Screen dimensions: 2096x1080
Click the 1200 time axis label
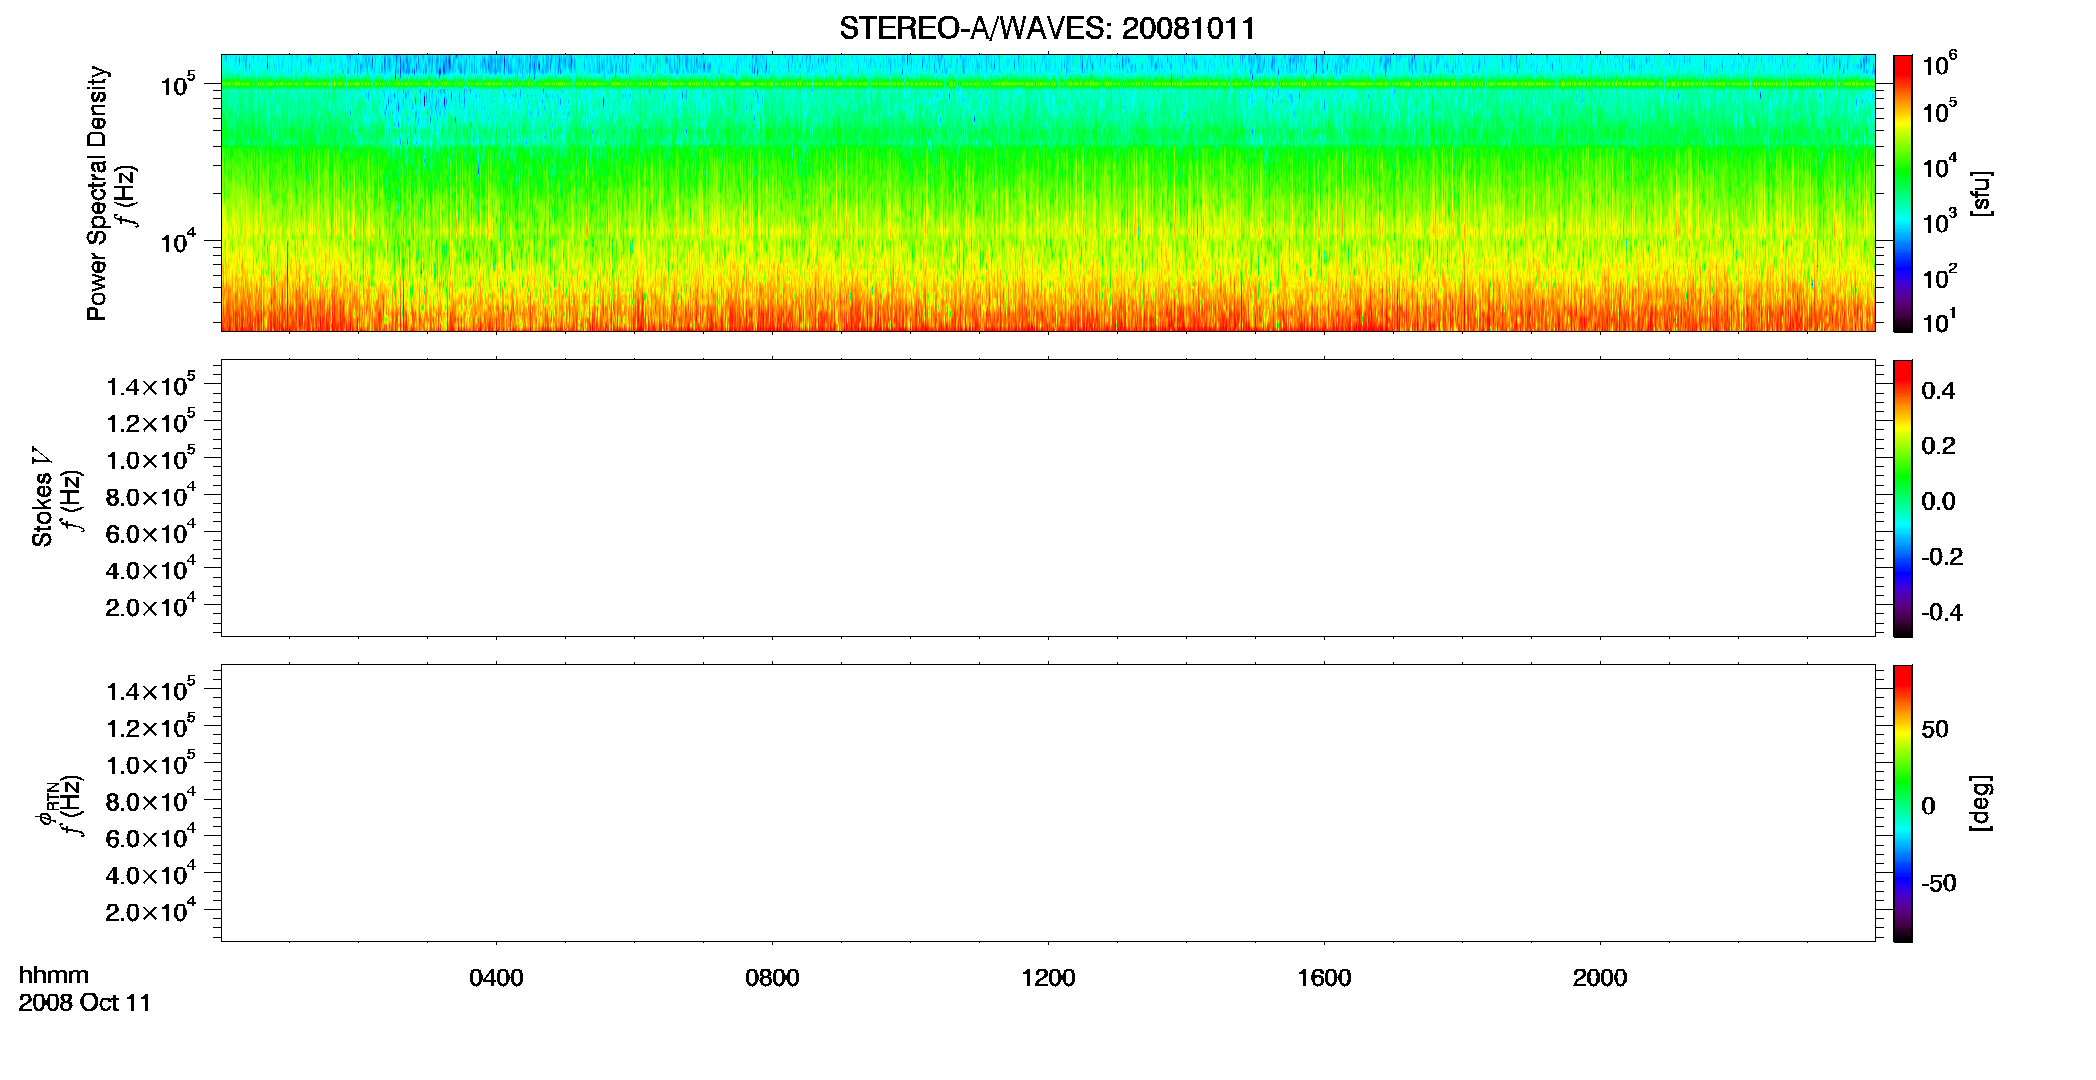point(1048,978)
